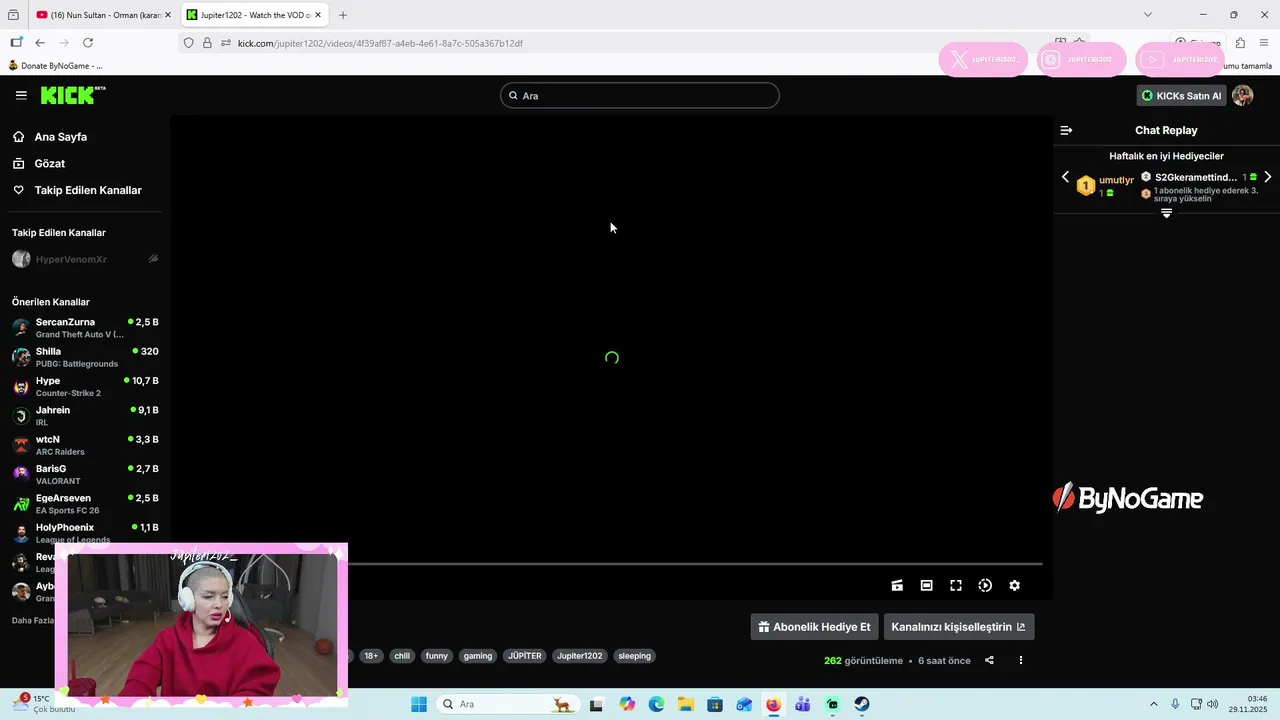Open volume control in system tray
Viewport: 1280px width, 720px height.
click(x=1212, y=704)
